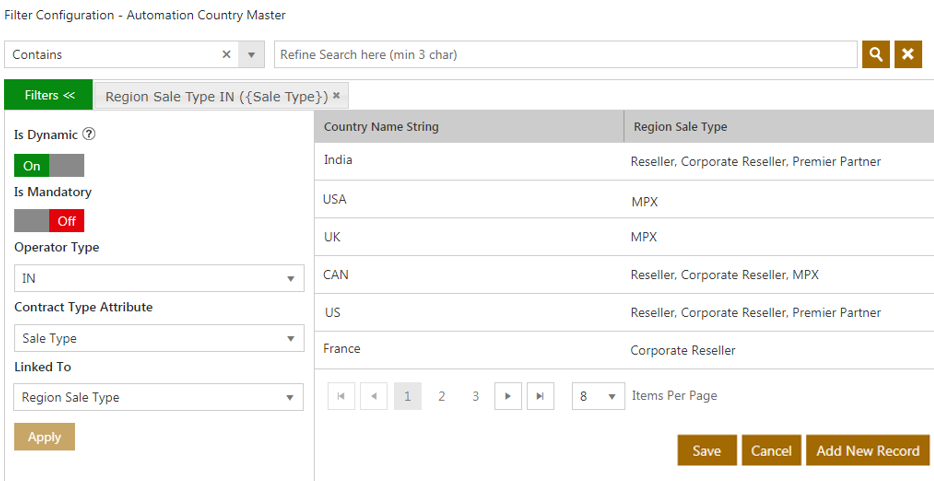This screenshot has height=481, width=934.
Task: Go to the first page of results
Action: (340, 396)
